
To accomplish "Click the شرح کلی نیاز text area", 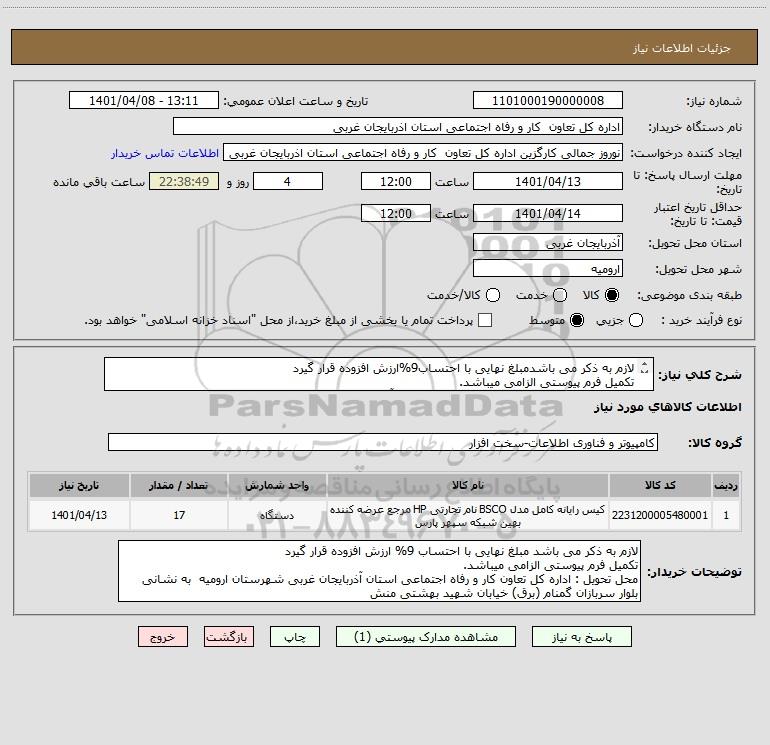I will [379, 375].
